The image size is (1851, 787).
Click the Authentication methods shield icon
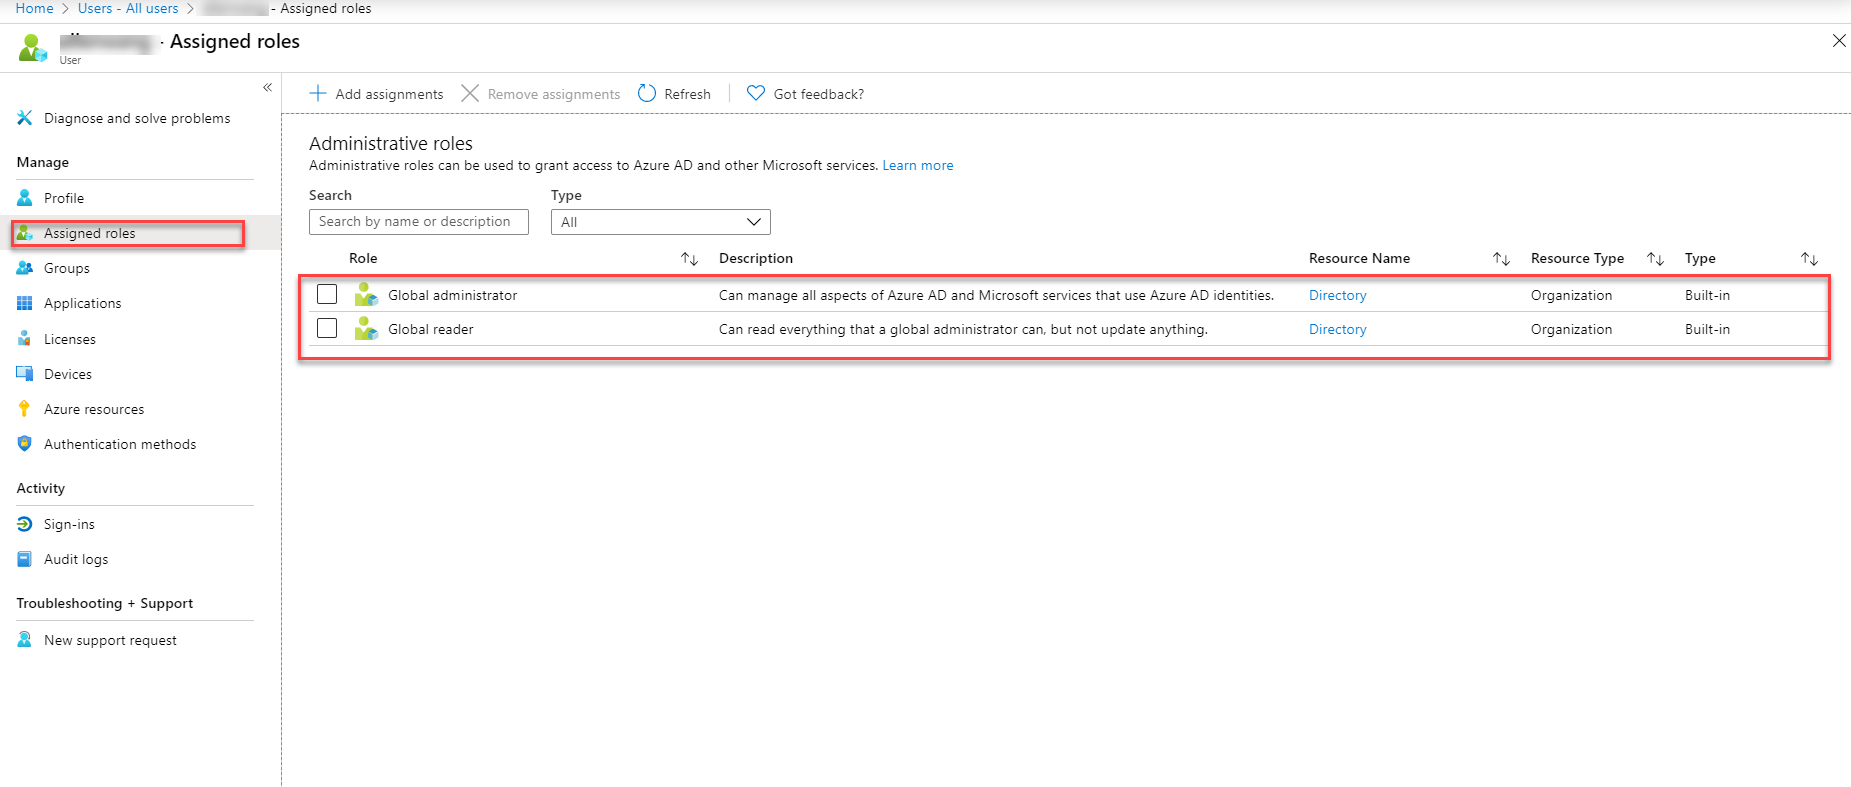coord(25,444)
